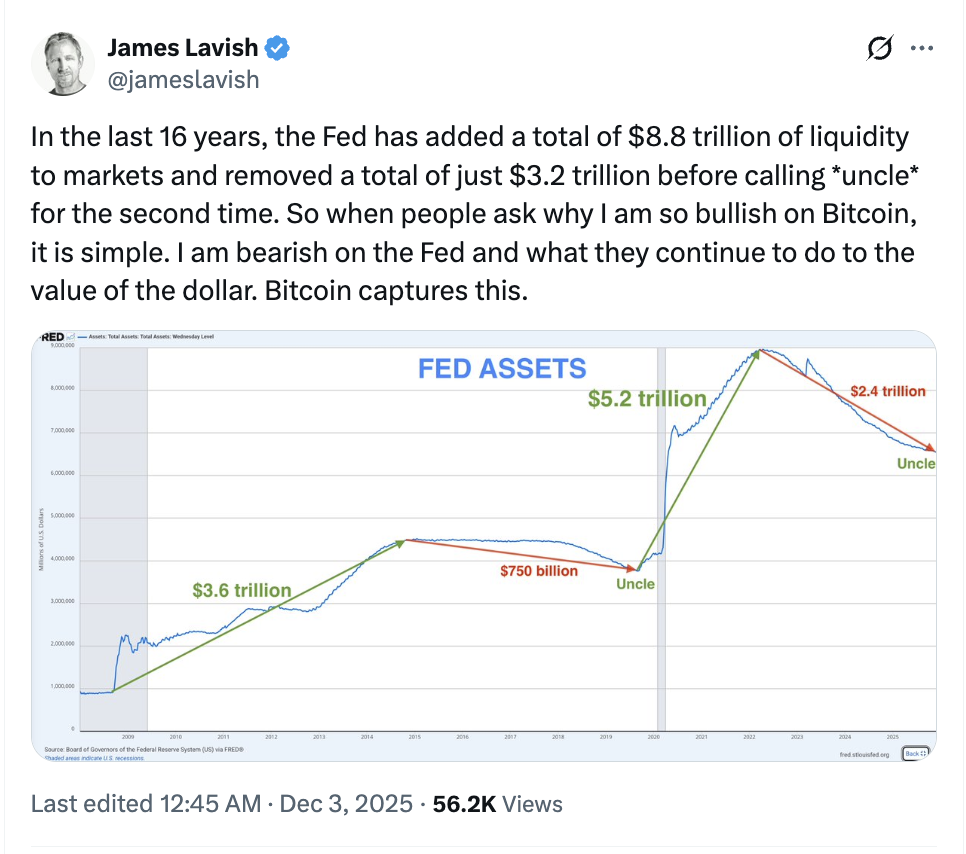Open the Grok analysis icon
This screenshot has width=966, height=854.
(x=878, y=49)
